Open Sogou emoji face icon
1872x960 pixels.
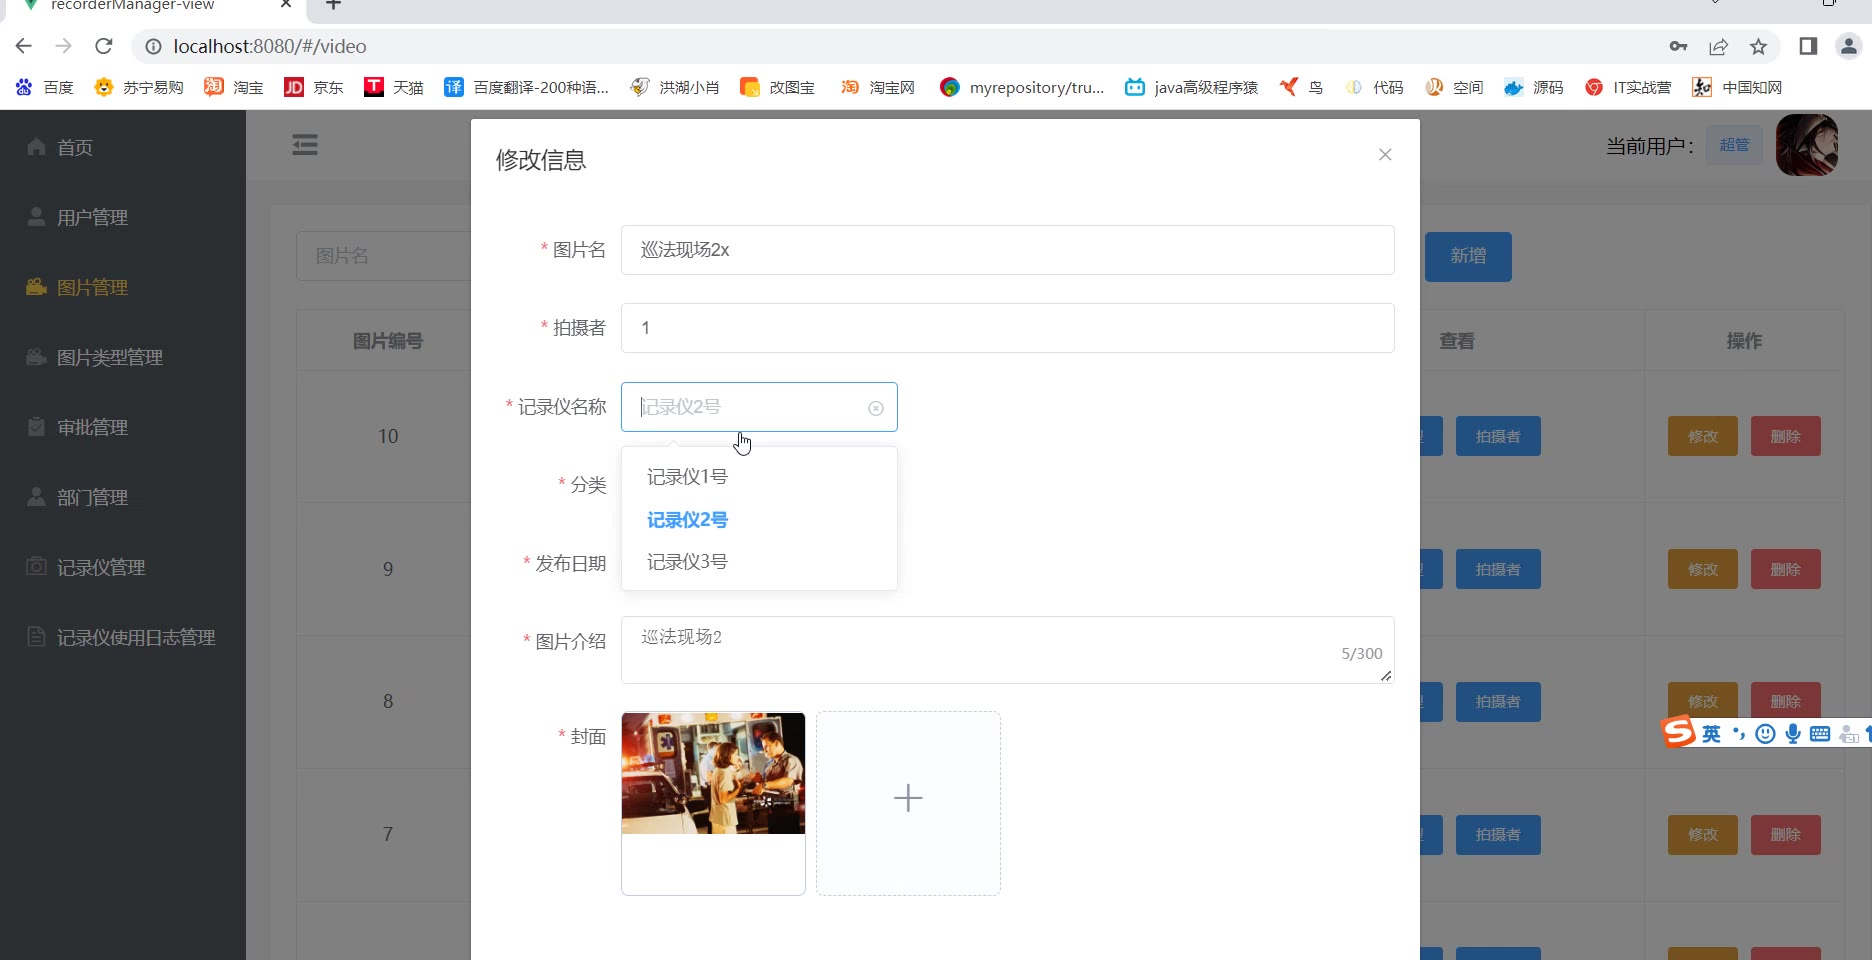pos(1766,734)
